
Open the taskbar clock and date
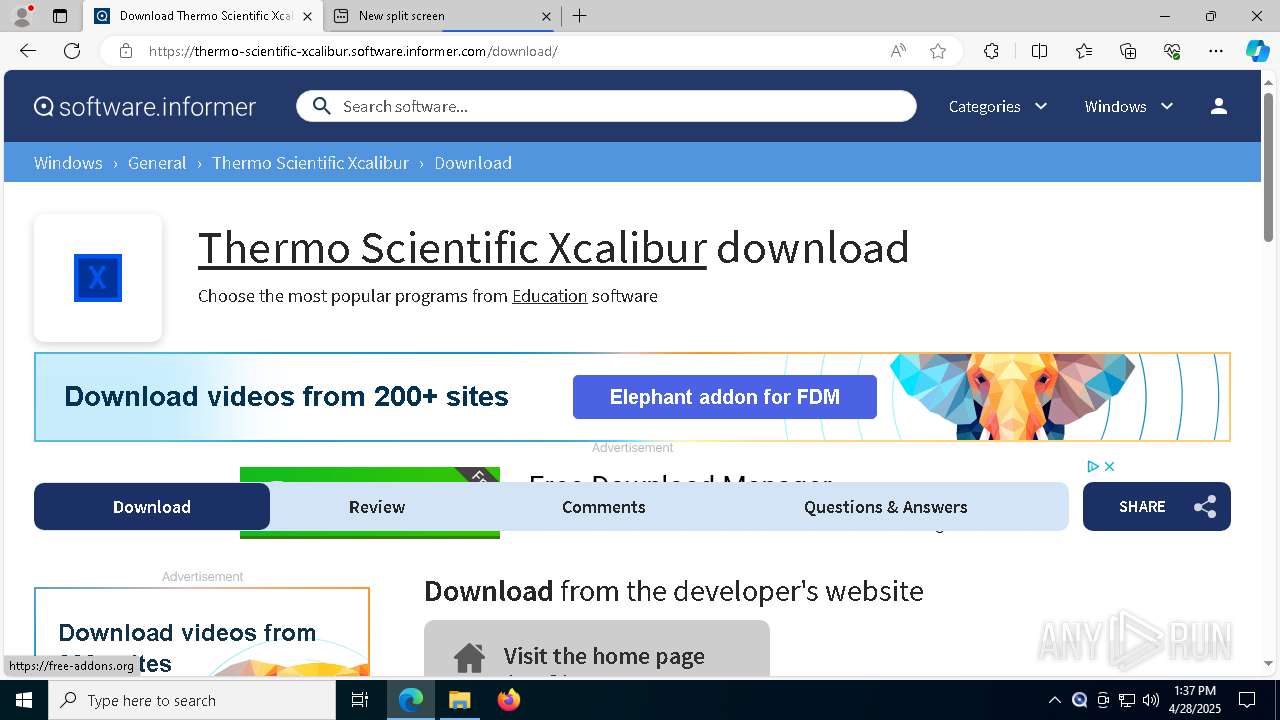click(1195, 700)
